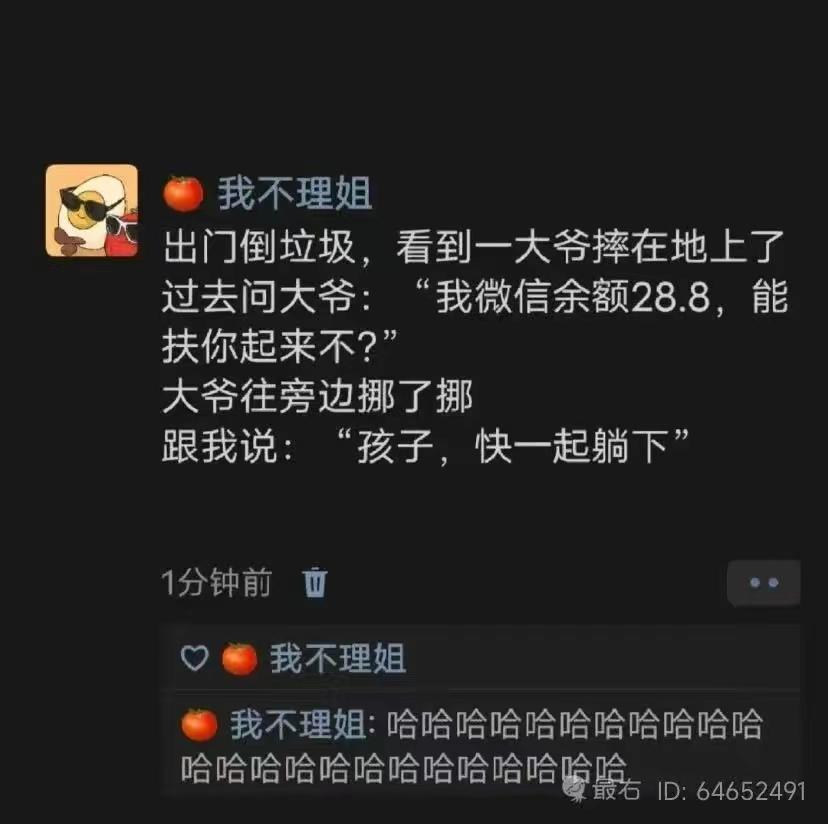Open 我不理姐 in the likes row
The image size is (828, 824).
click(338, 659)
